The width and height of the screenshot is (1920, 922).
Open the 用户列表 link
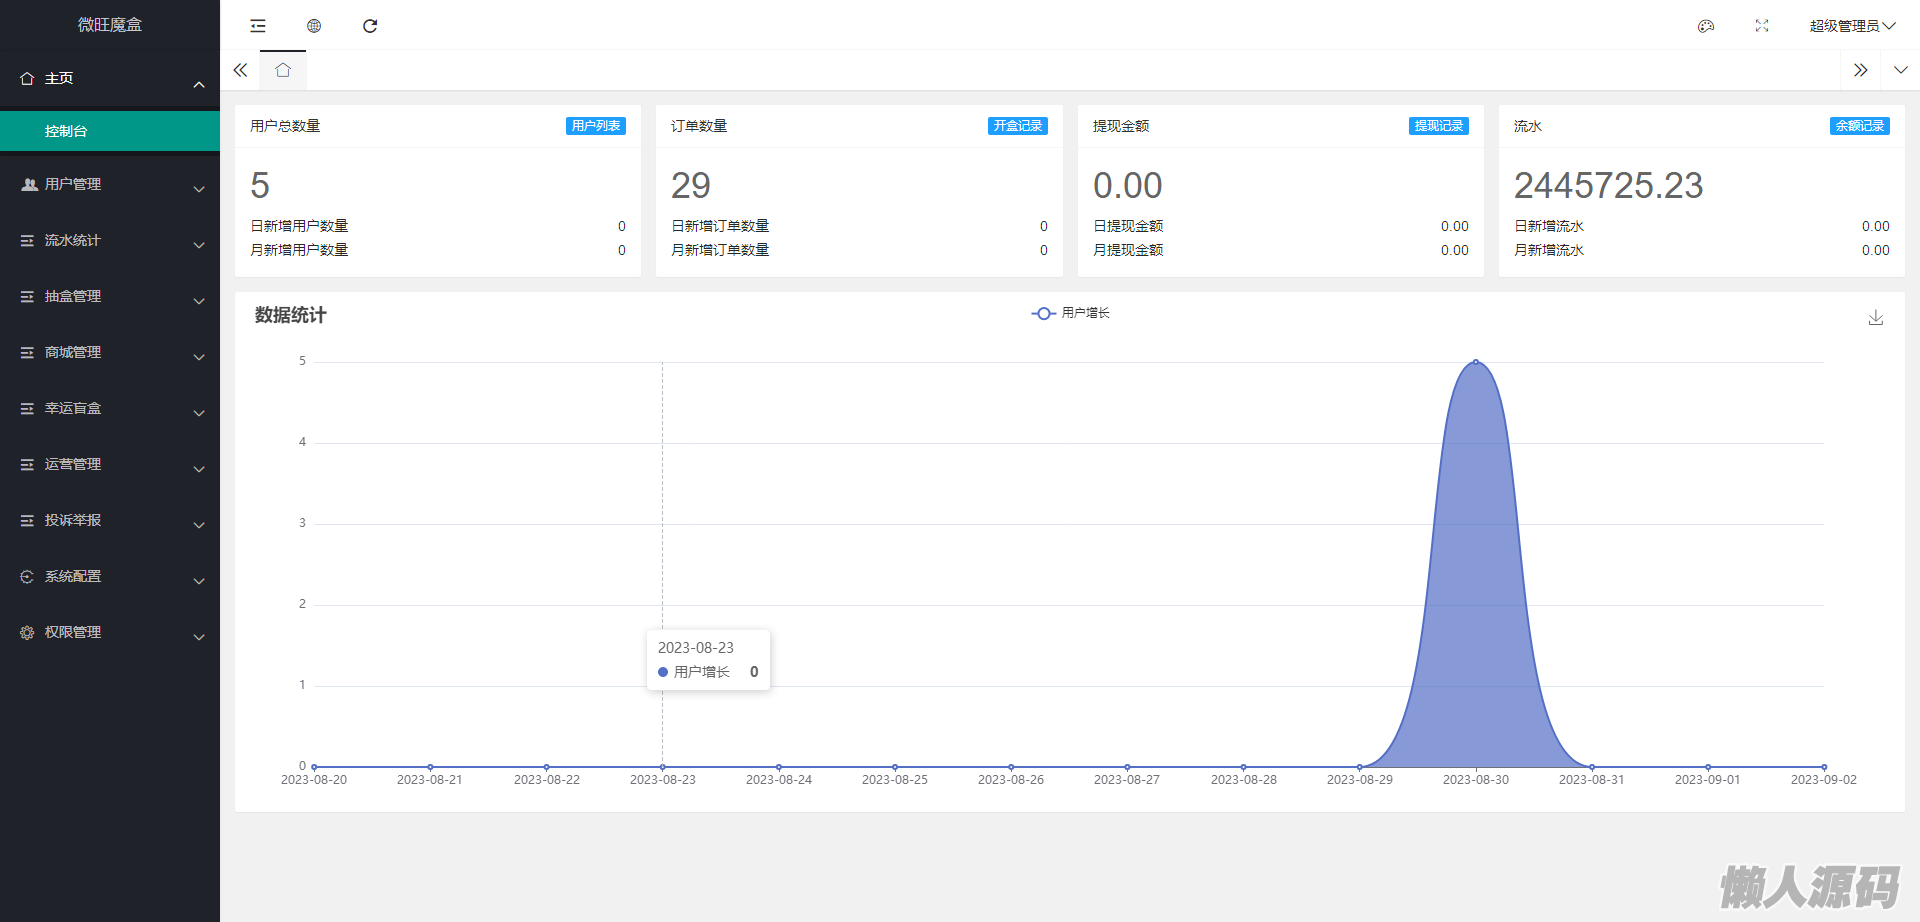click(x=596, y=126)
